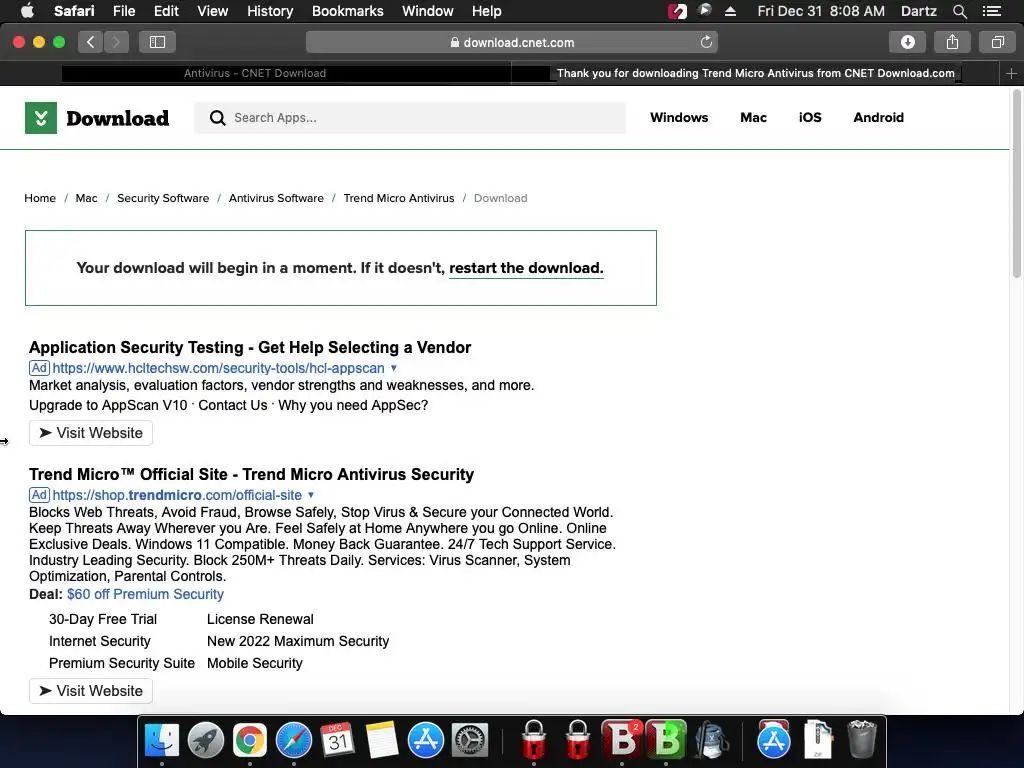Open the Windows category link
This screenshot has width=1024, height=768.
click(679, 118)
